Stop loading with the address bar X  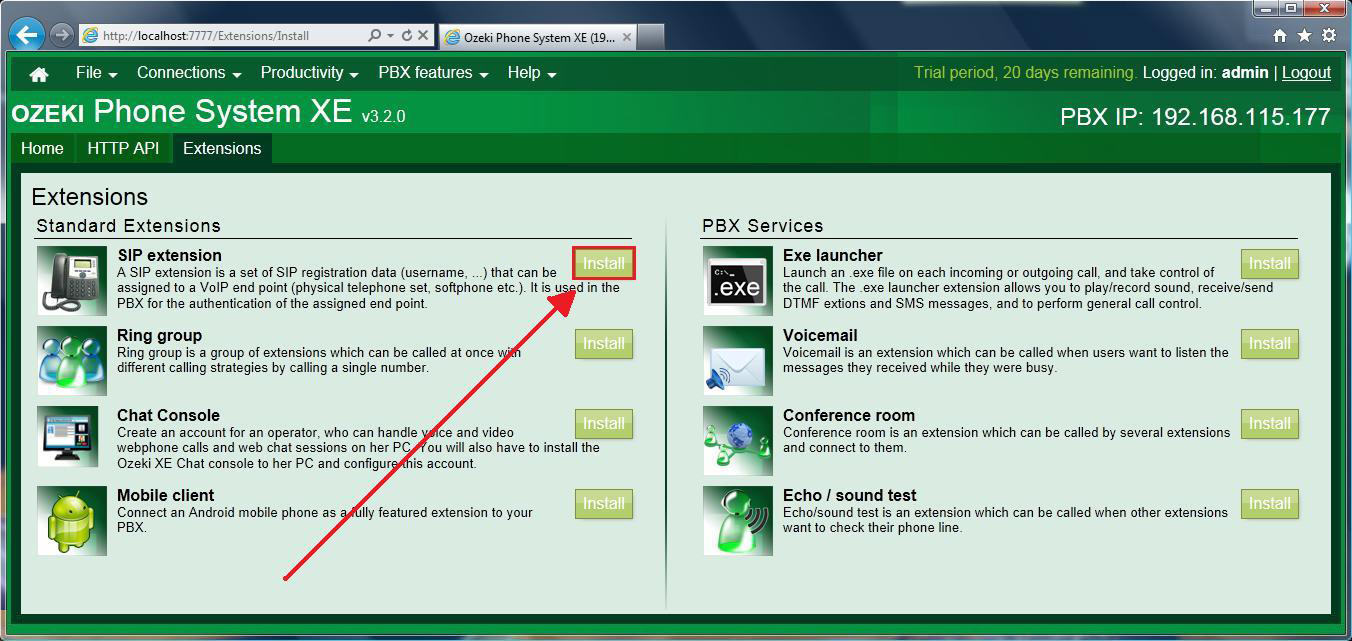point(423,35)
